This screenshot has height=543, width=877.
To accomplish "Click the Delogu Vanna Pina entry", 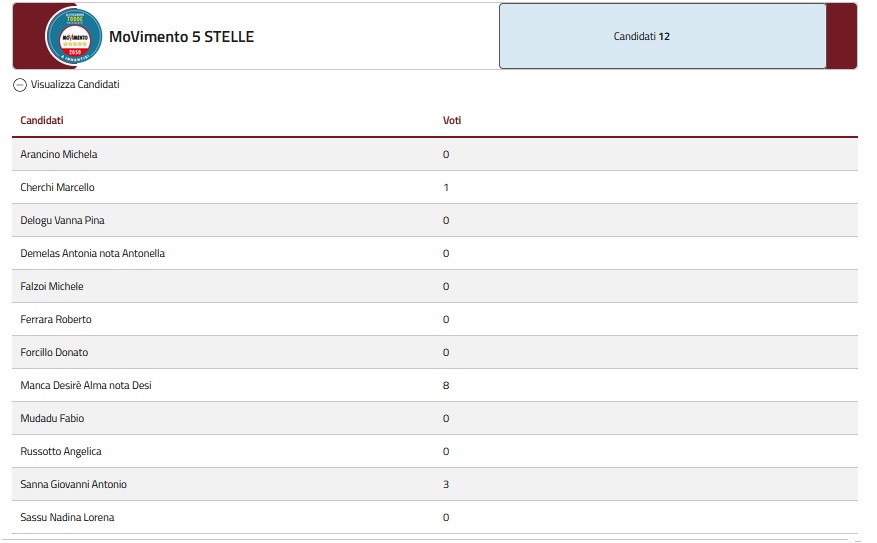I will 62,220.
